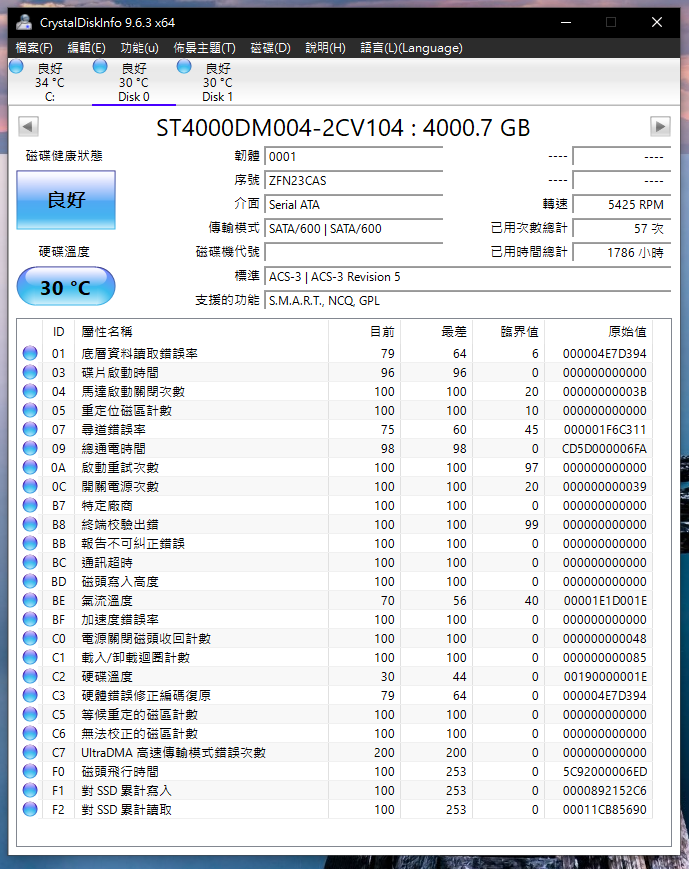Click status orb for attribute C7 row
The width and height of the screenshot is (689, 869).
(x=30, y=752)
